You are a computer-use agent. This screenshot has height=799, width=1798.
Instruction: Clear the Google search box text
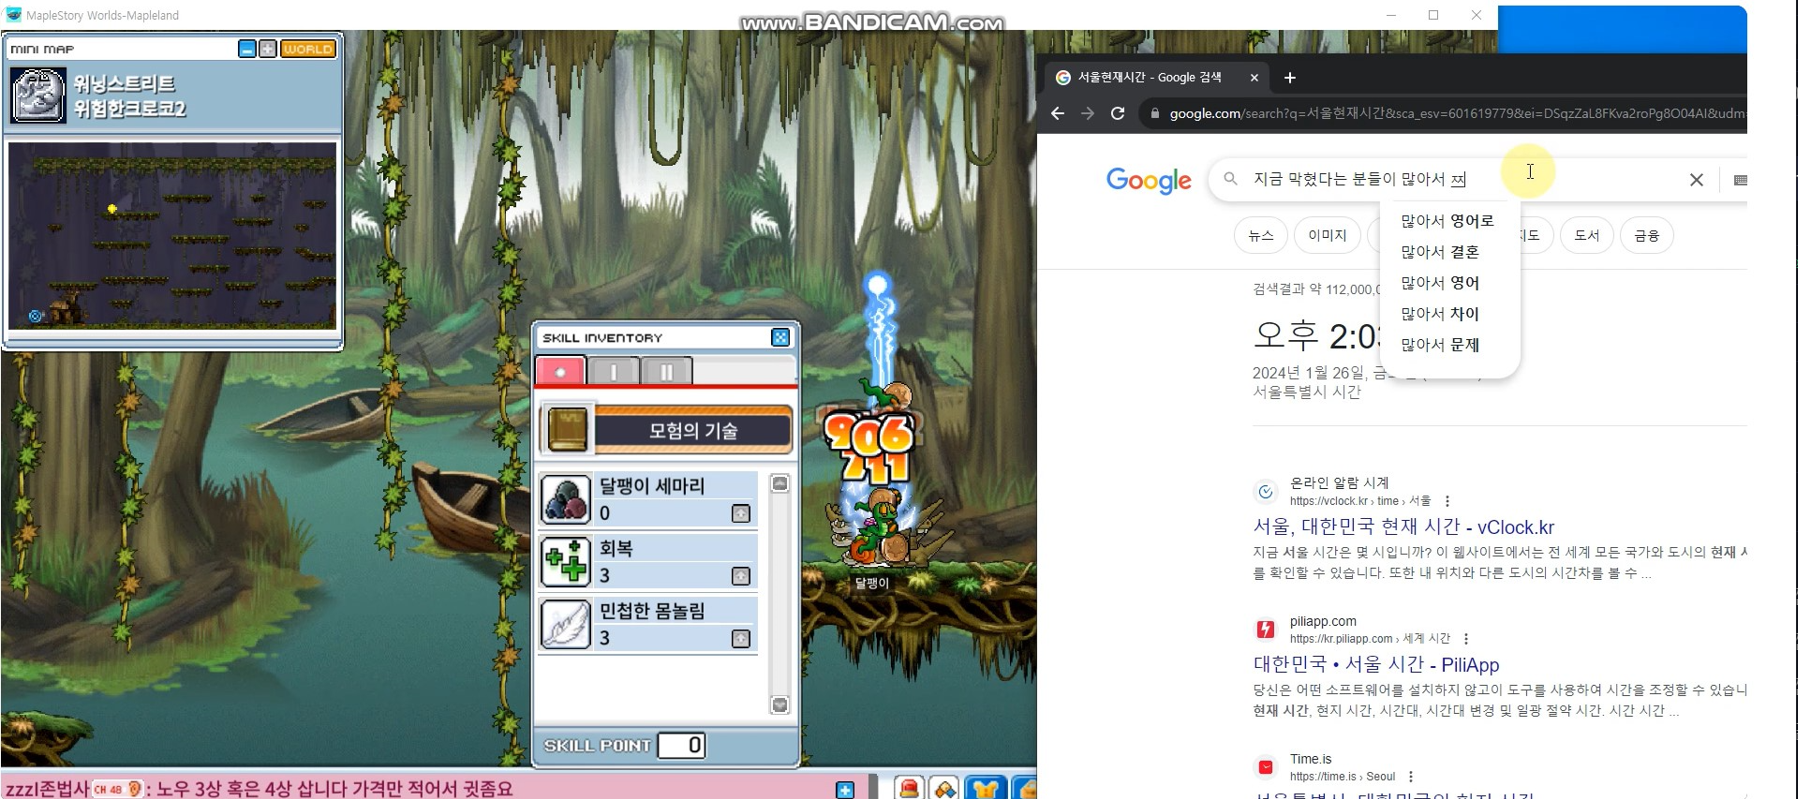1696,180
